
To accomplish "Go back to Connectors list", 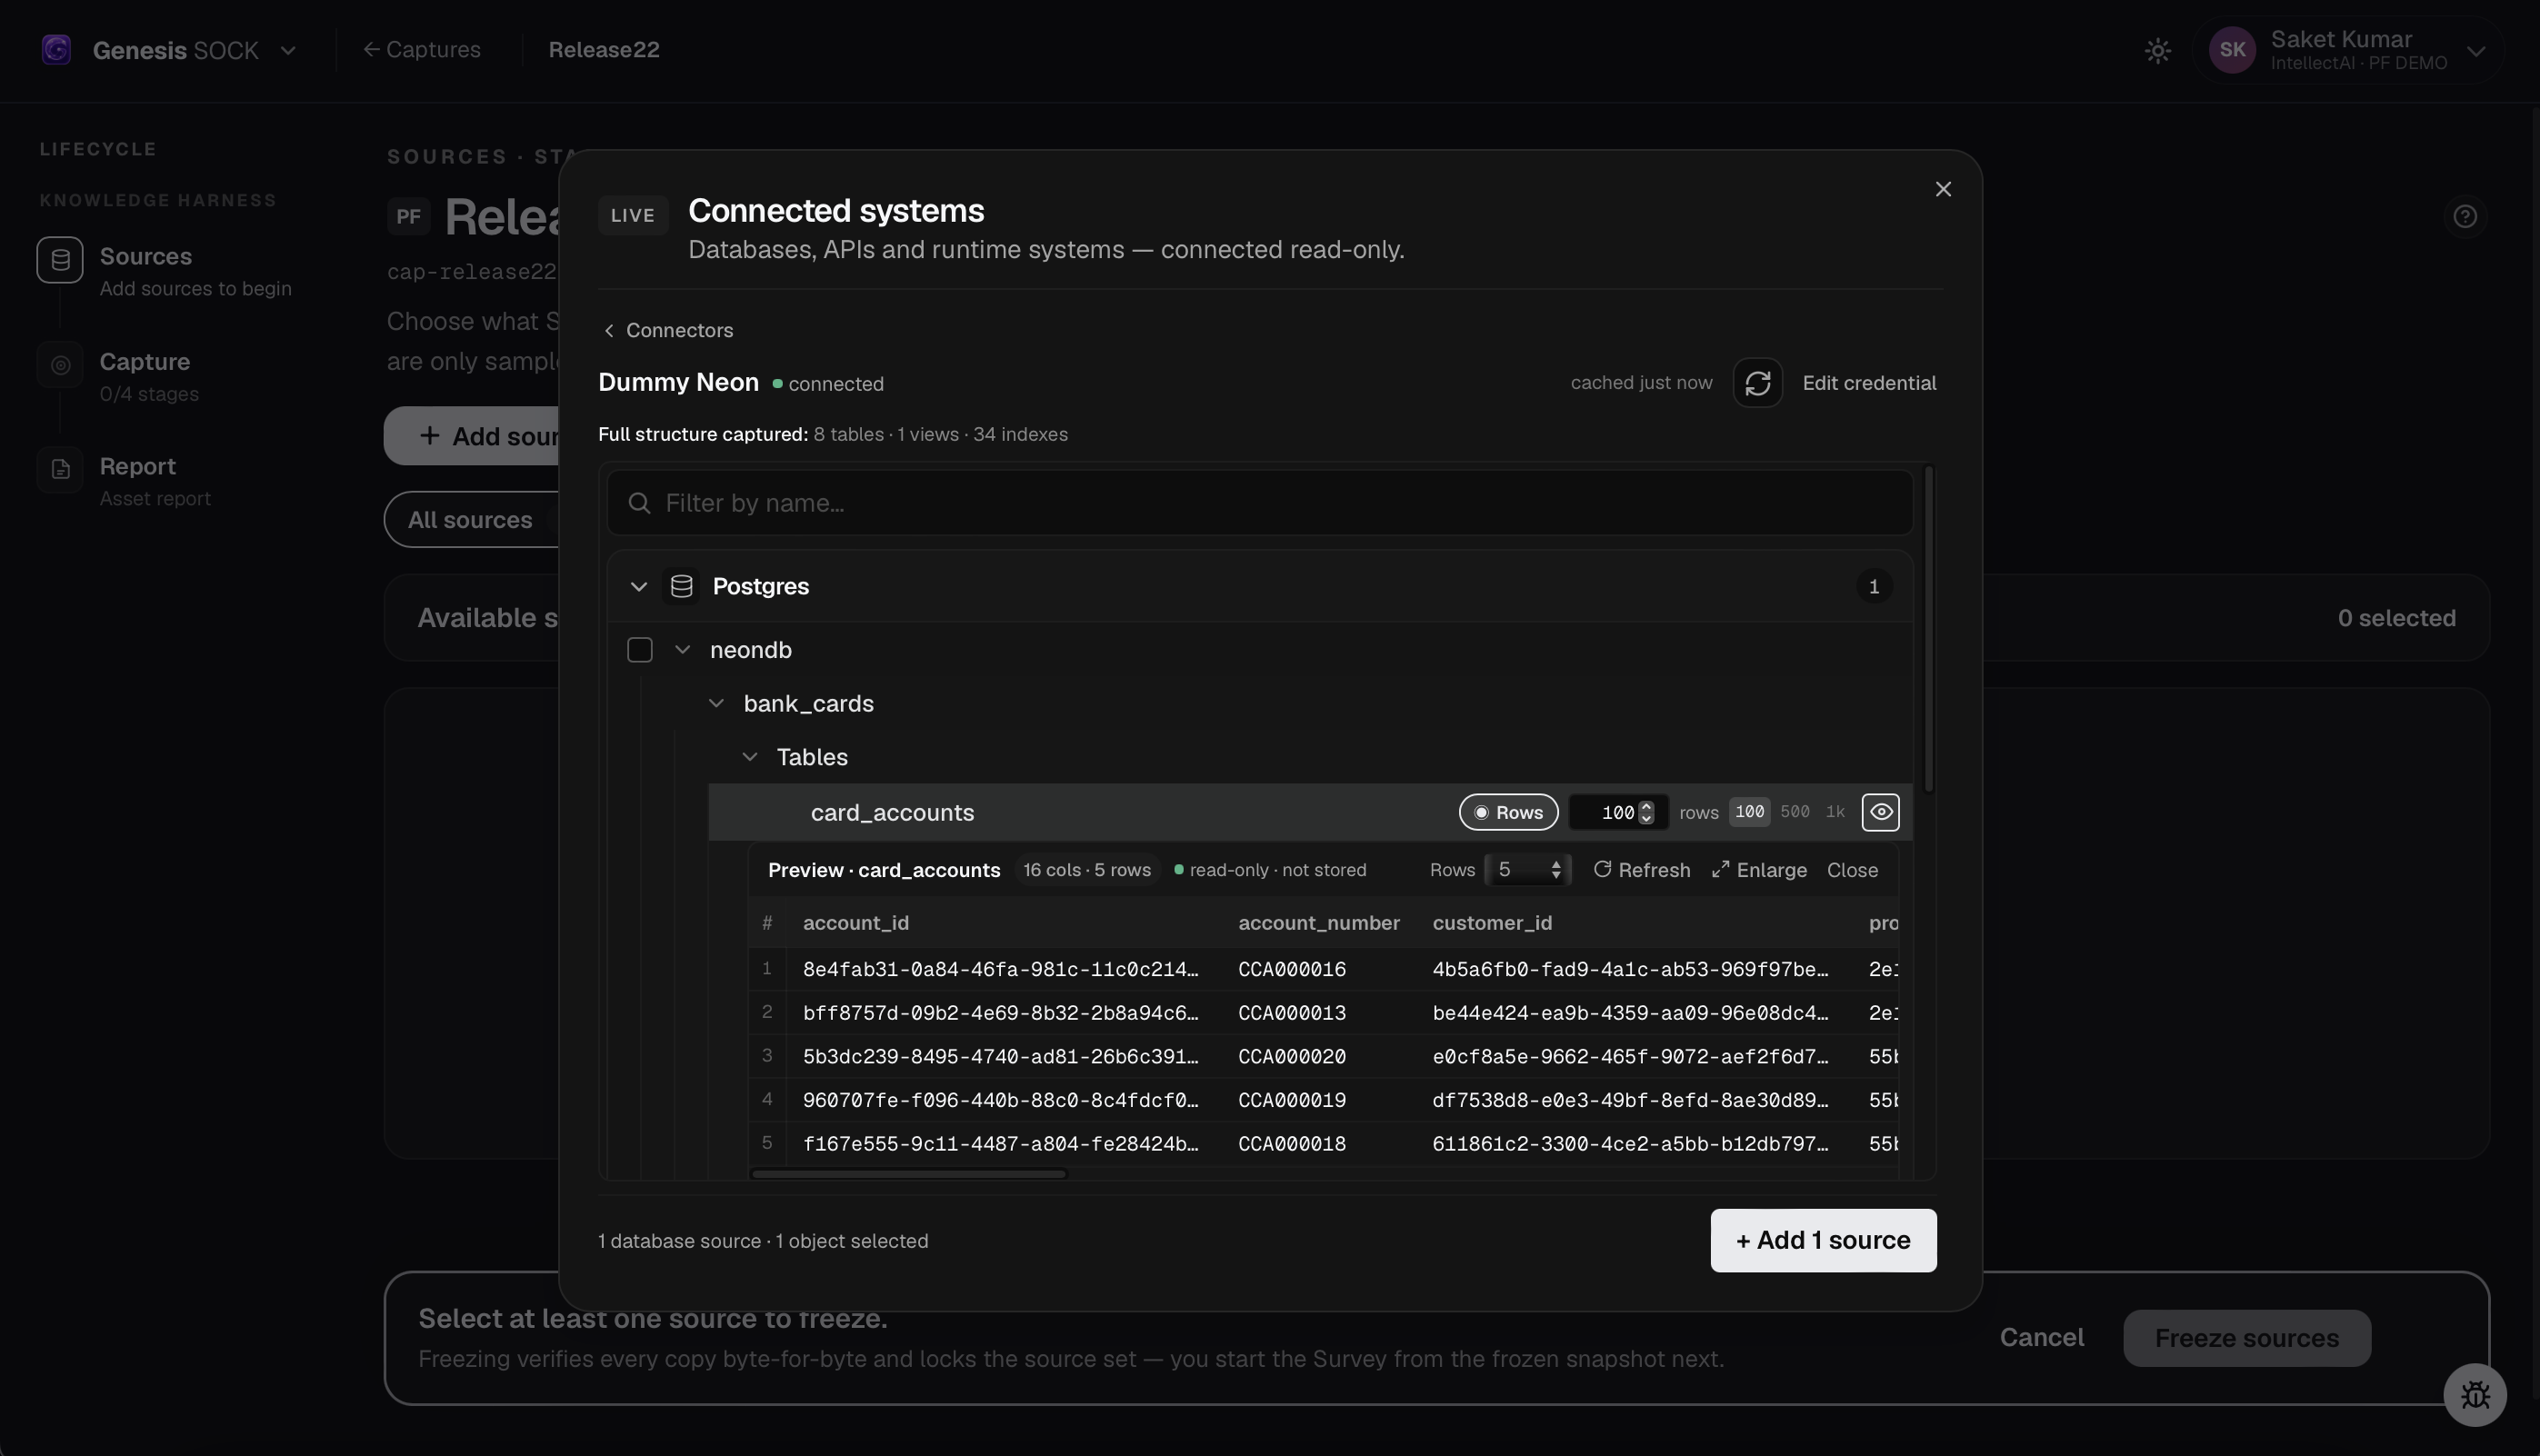I will click(667, 330).
